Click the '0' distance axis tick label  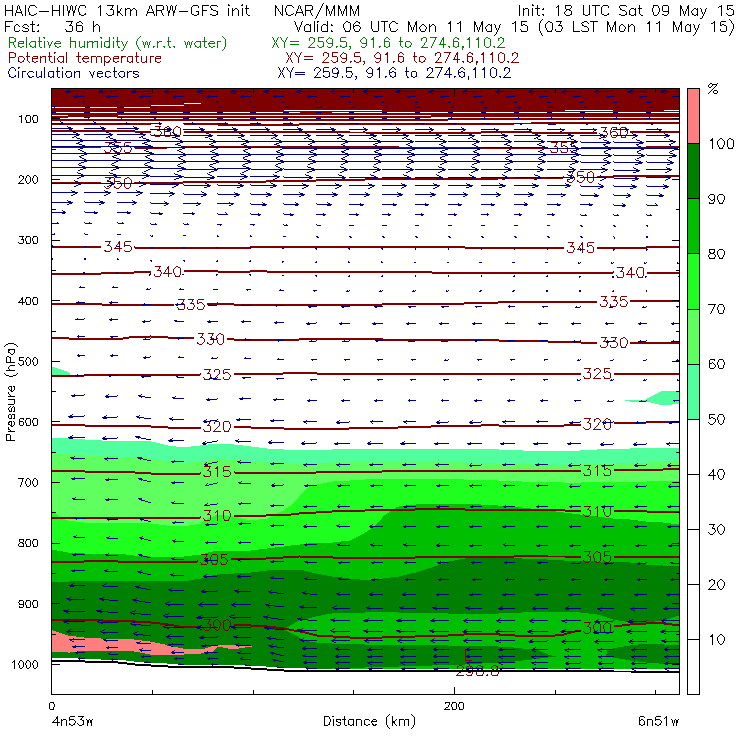[51, 706]
